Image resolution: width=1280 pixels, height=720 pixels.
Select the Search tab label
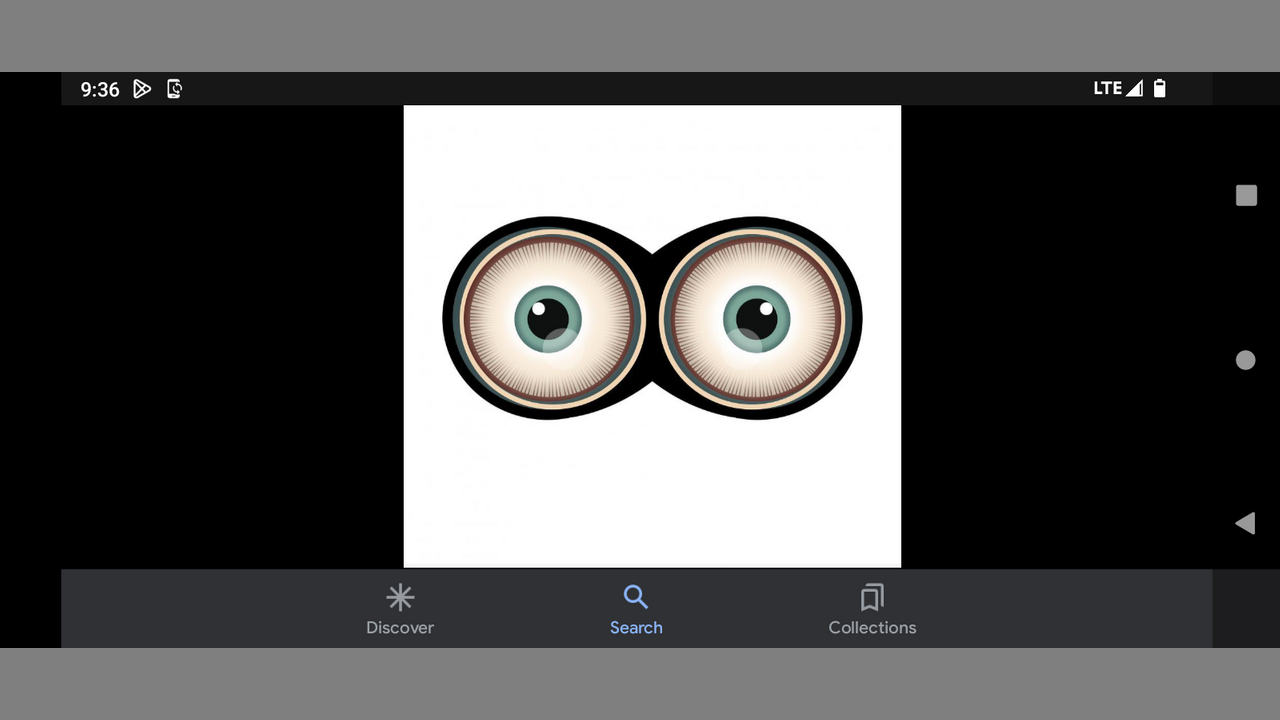click(636, 628)
